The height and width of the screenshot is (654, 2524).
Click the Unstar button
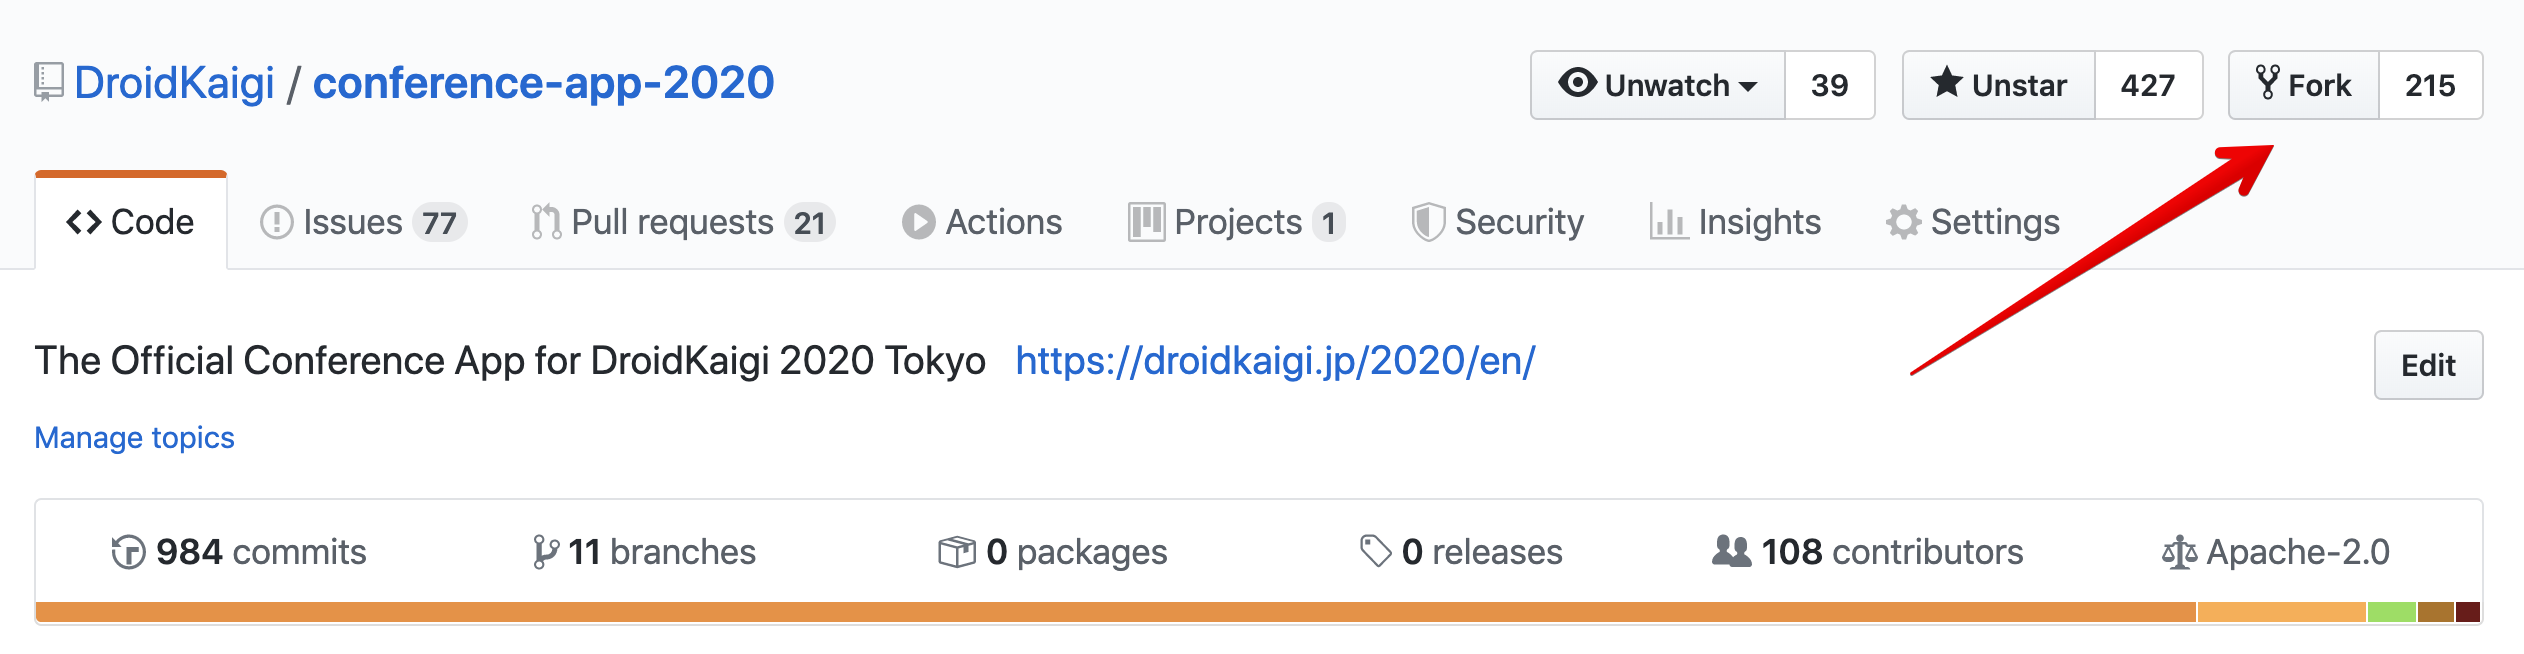point(1999,85)
